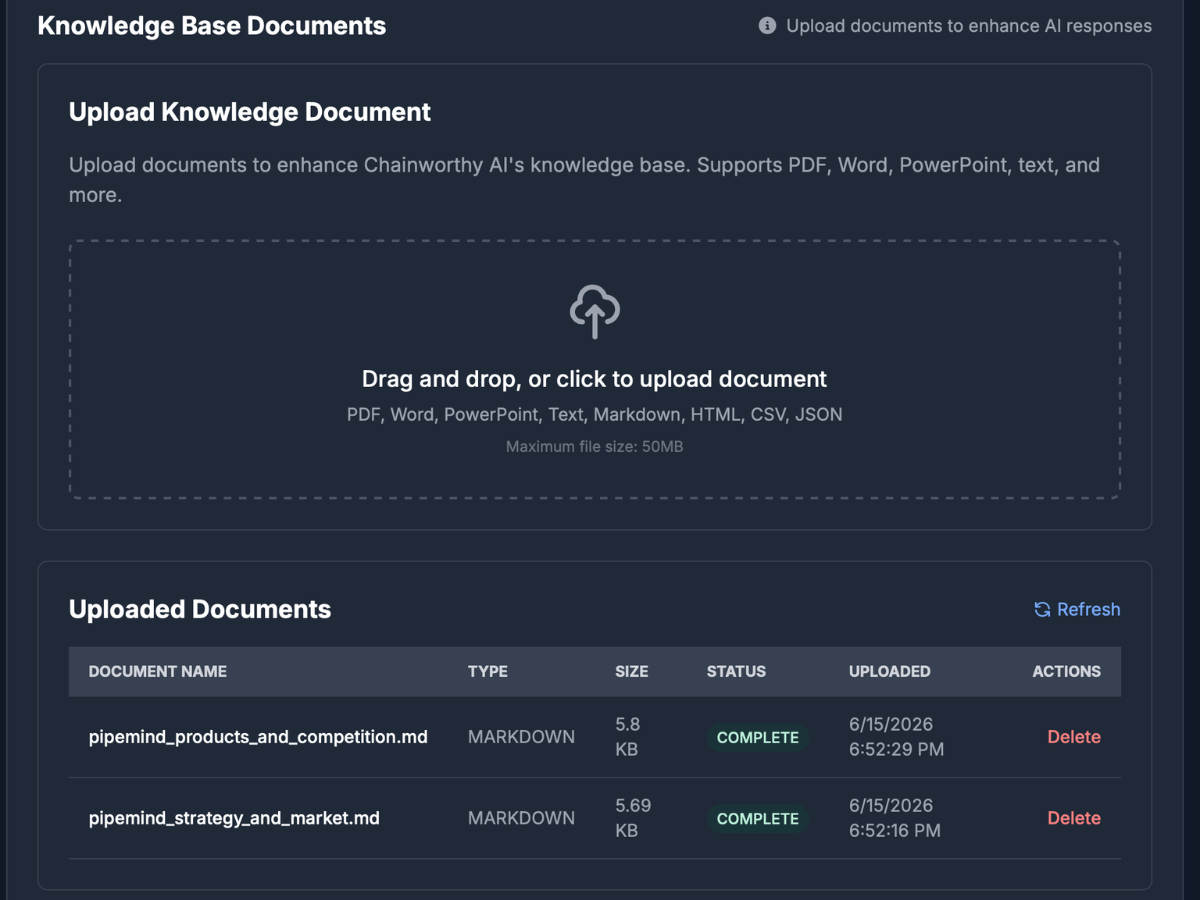The width and height of the screenshot is (1200, 900).
Task: Click the Uploaded column header
Action: 890,672
